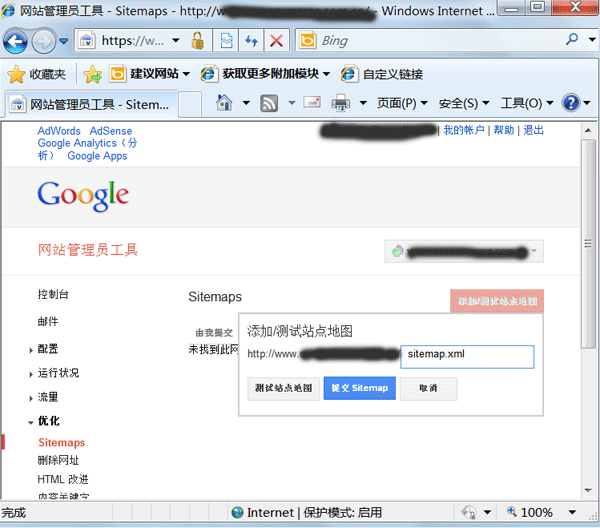
Task: Click the RSS feeds icon
Action: [x=269, y=103]
